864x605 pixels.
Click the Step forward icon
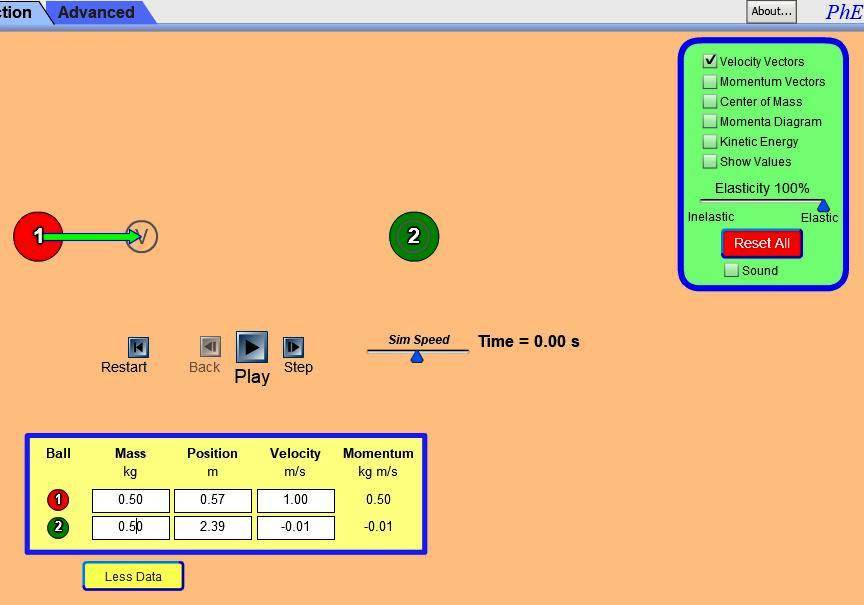[x=293, y=347]
